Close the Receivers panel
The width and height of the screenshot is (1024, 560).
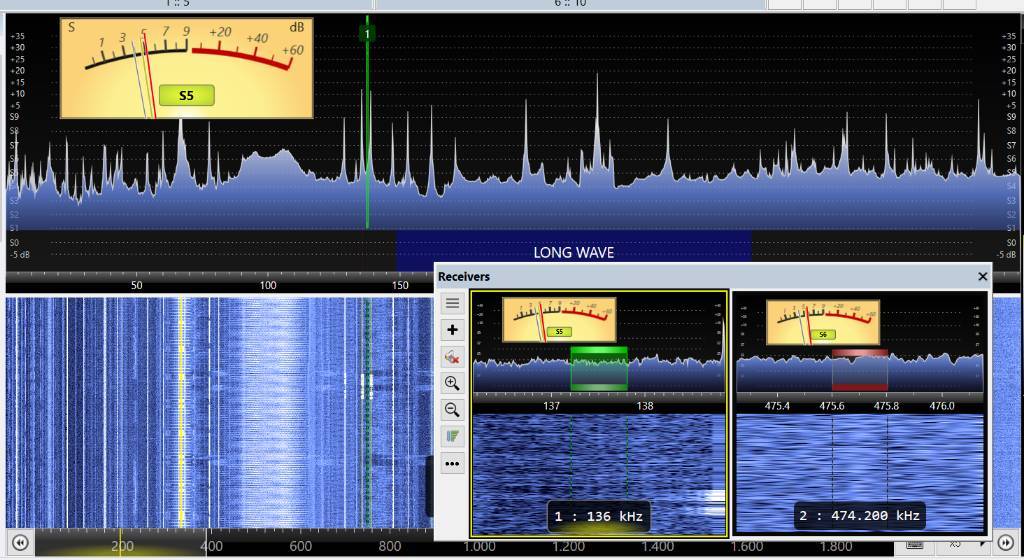982,277
